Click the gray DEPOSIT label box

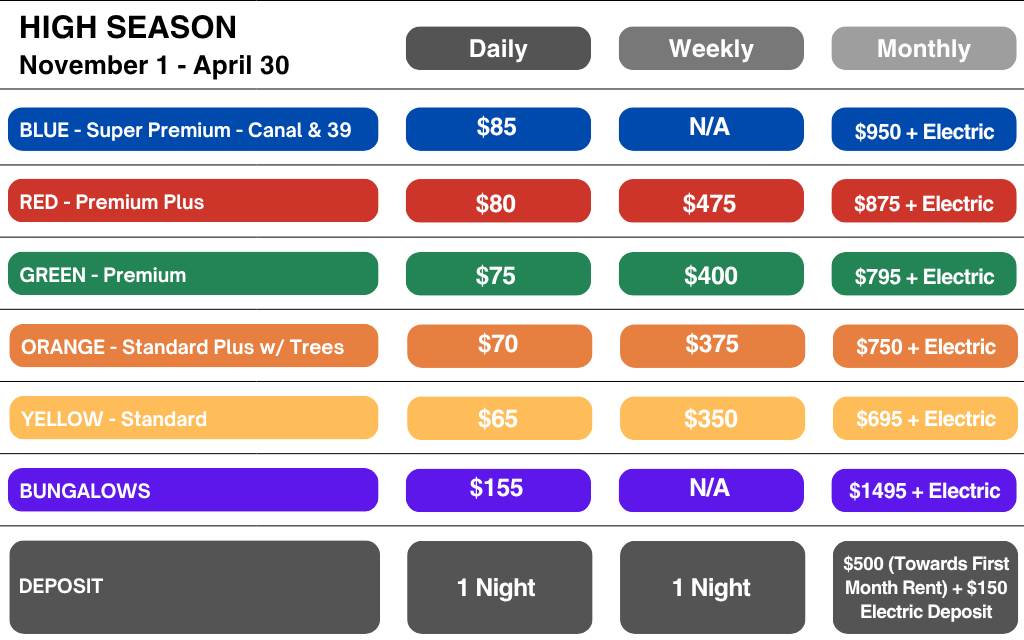click(x=194, y=586)
